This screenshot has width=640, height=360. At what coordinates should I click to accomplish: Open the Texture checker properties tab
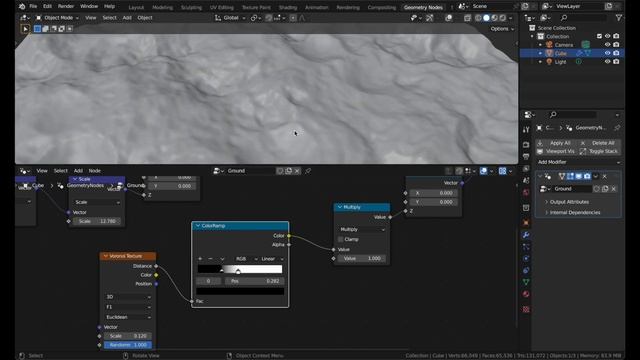526,309
